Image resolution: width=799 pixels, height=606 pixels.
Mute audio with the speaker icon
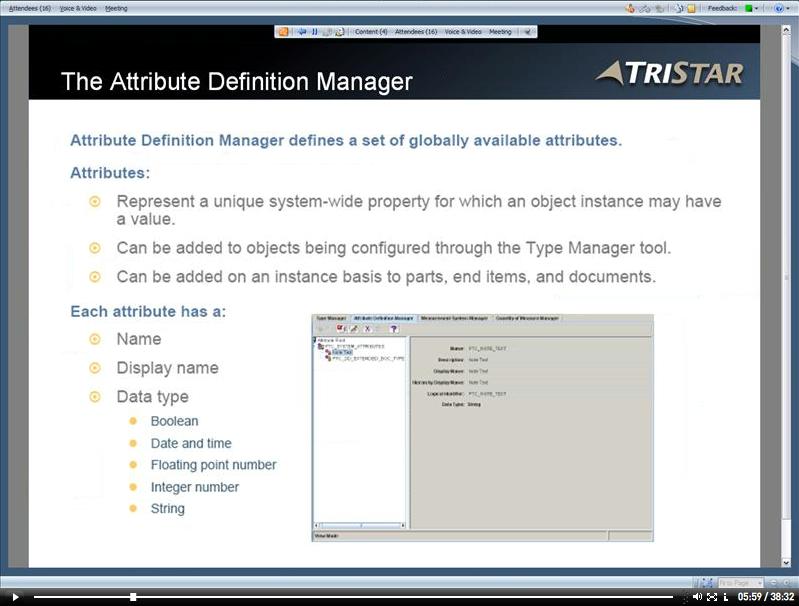[697, 597]
